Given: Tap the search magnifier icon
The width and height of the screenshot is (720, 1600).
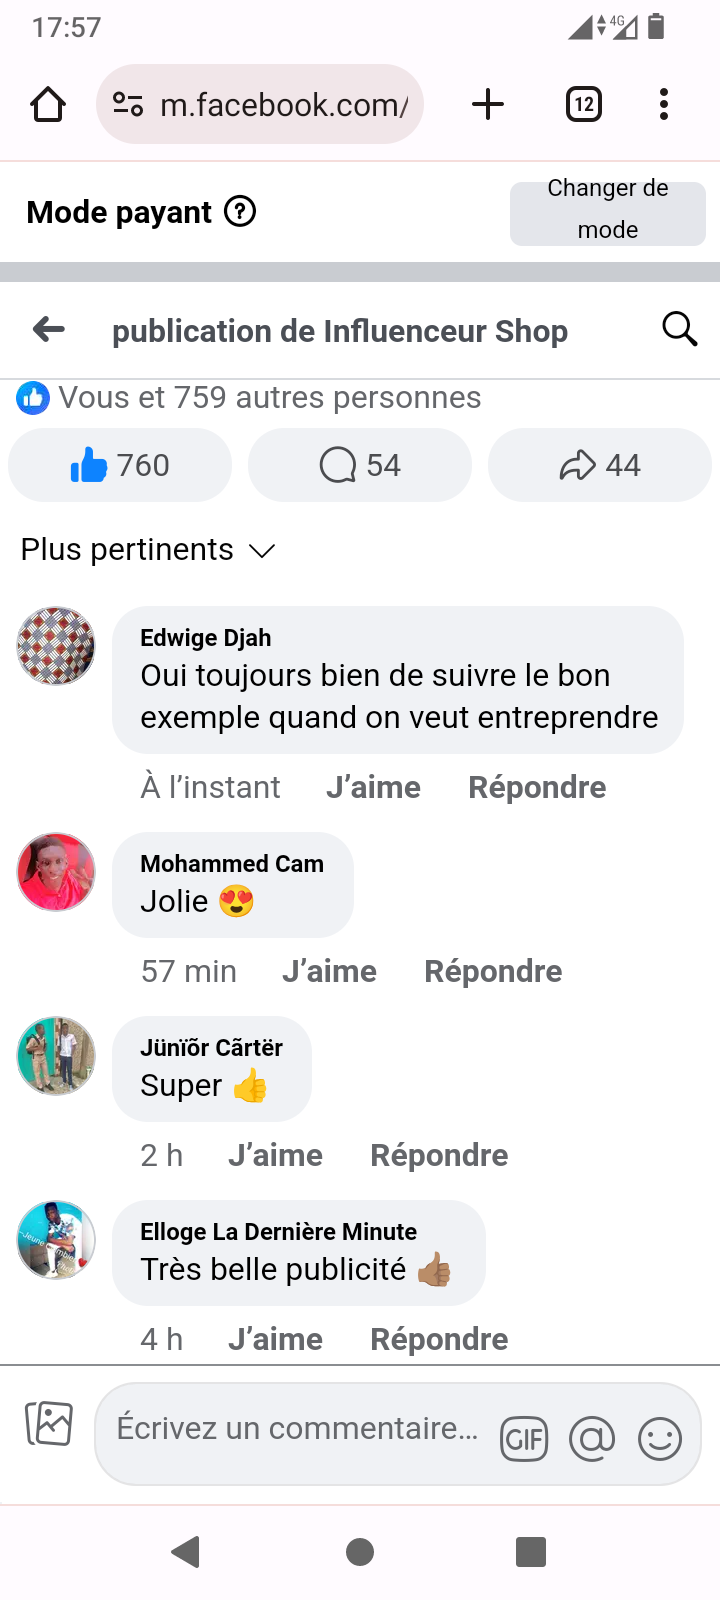Looking at the screenshot, I should point(679,329).
